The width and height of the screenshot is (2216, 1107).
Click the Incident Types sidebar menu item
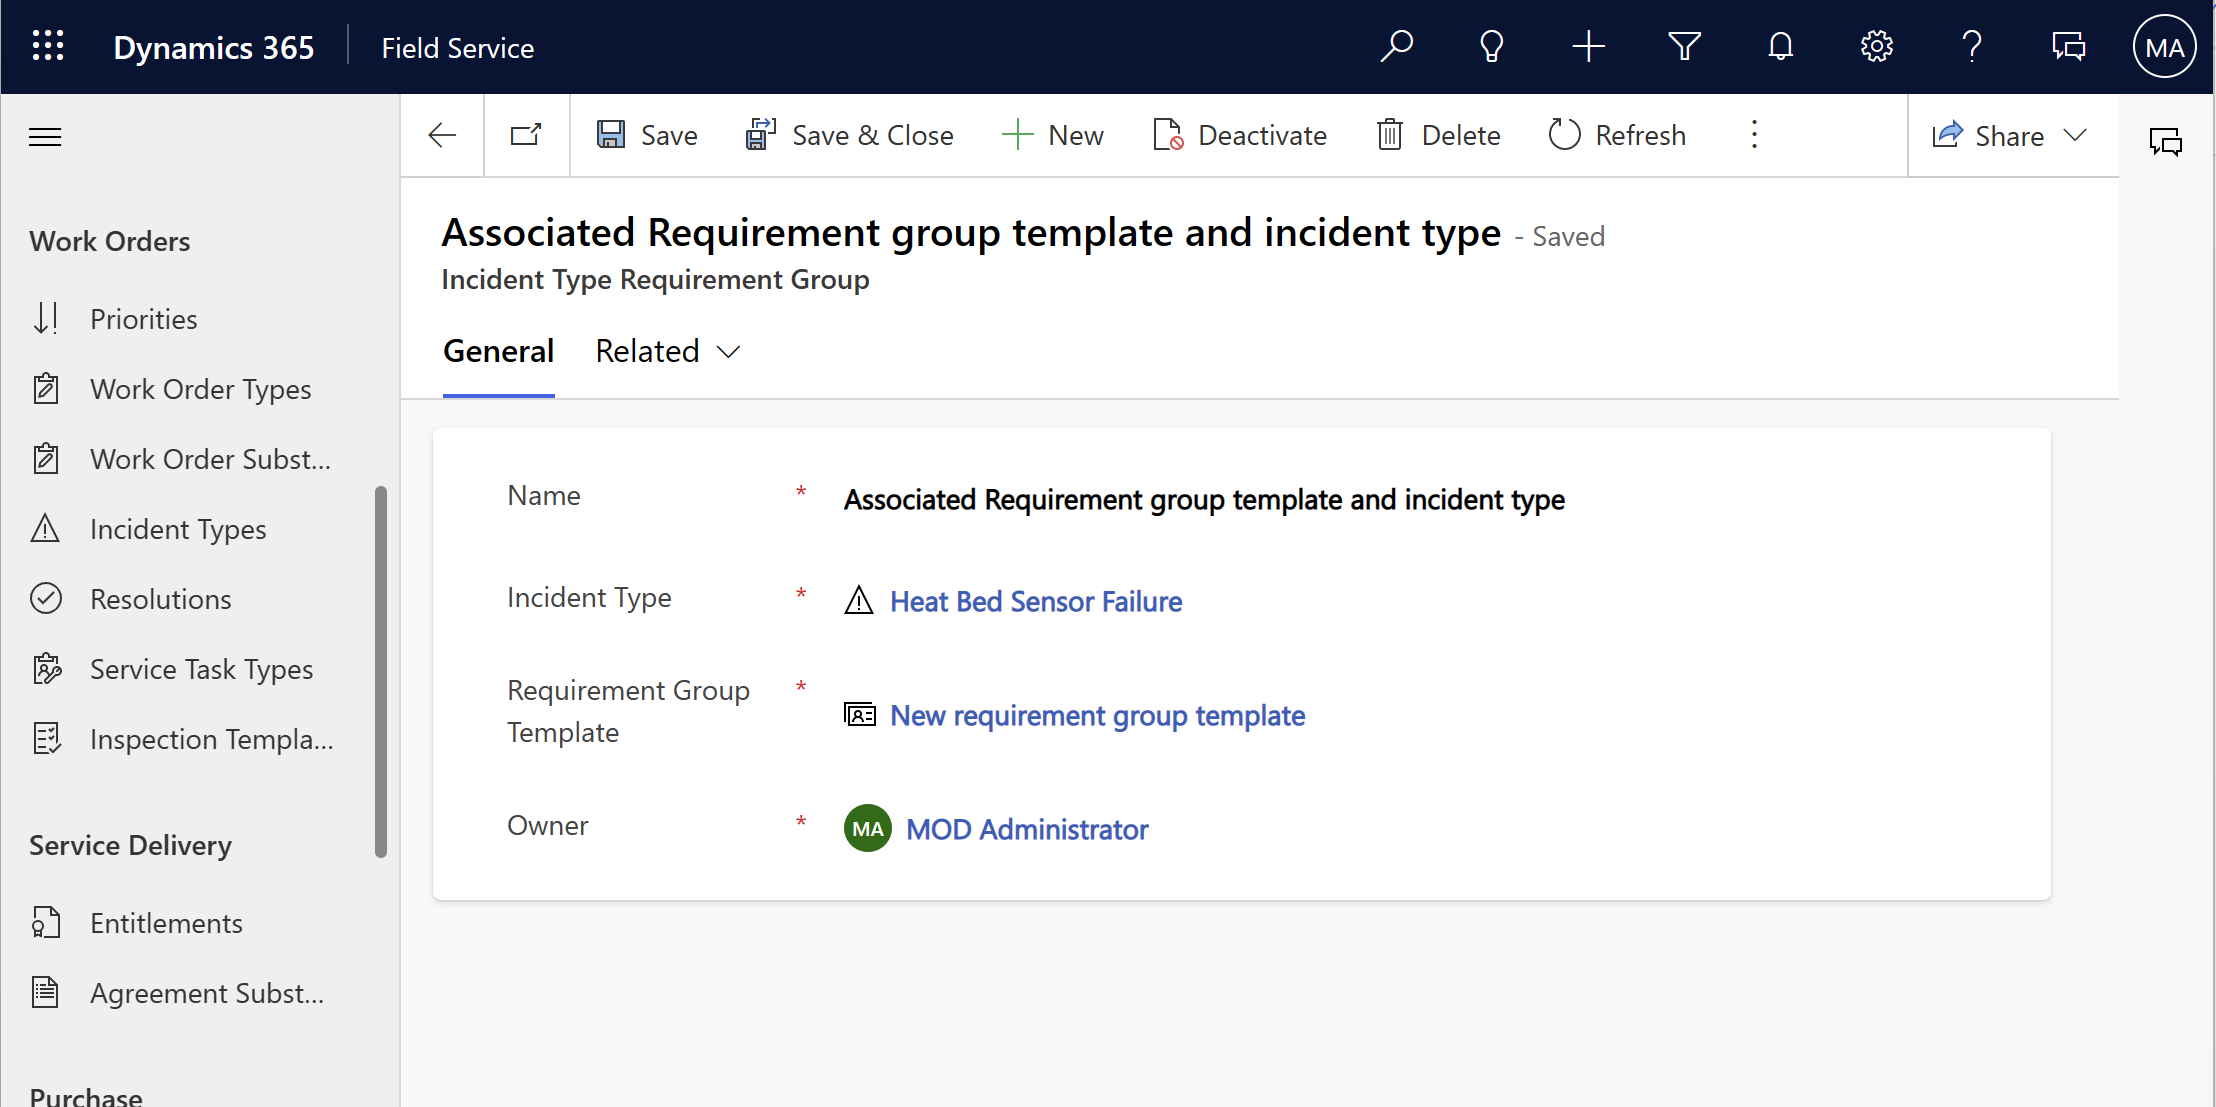click(x=178, y=529)
